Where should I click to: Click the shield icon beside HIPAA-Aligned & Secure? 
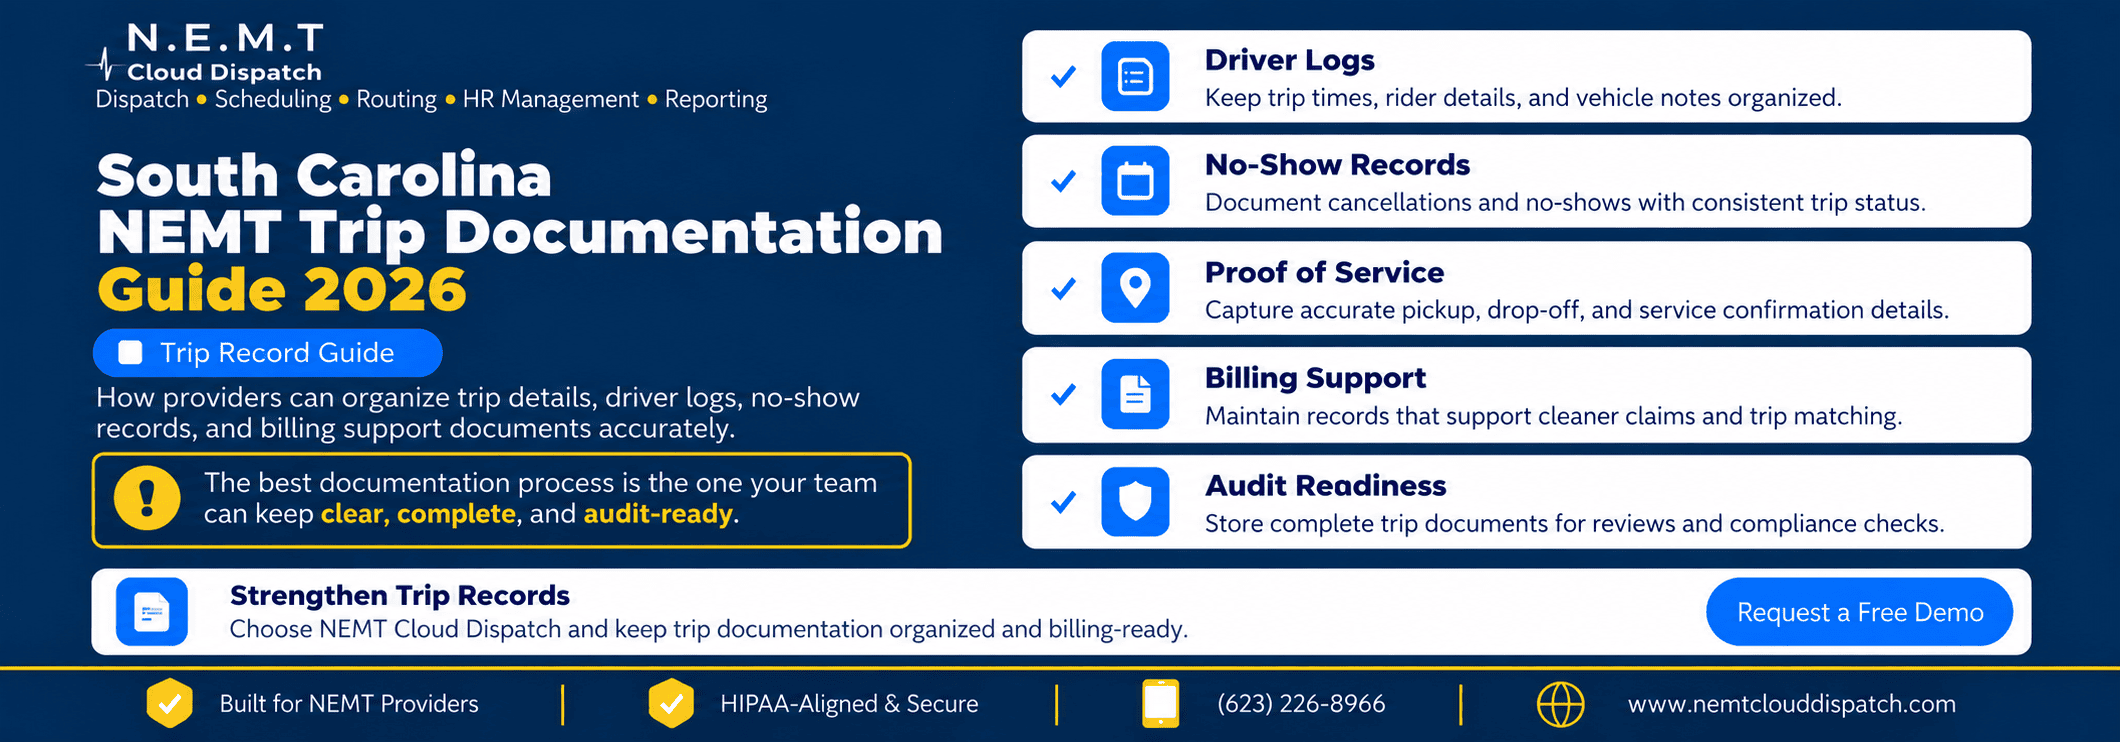click(671, 703)
